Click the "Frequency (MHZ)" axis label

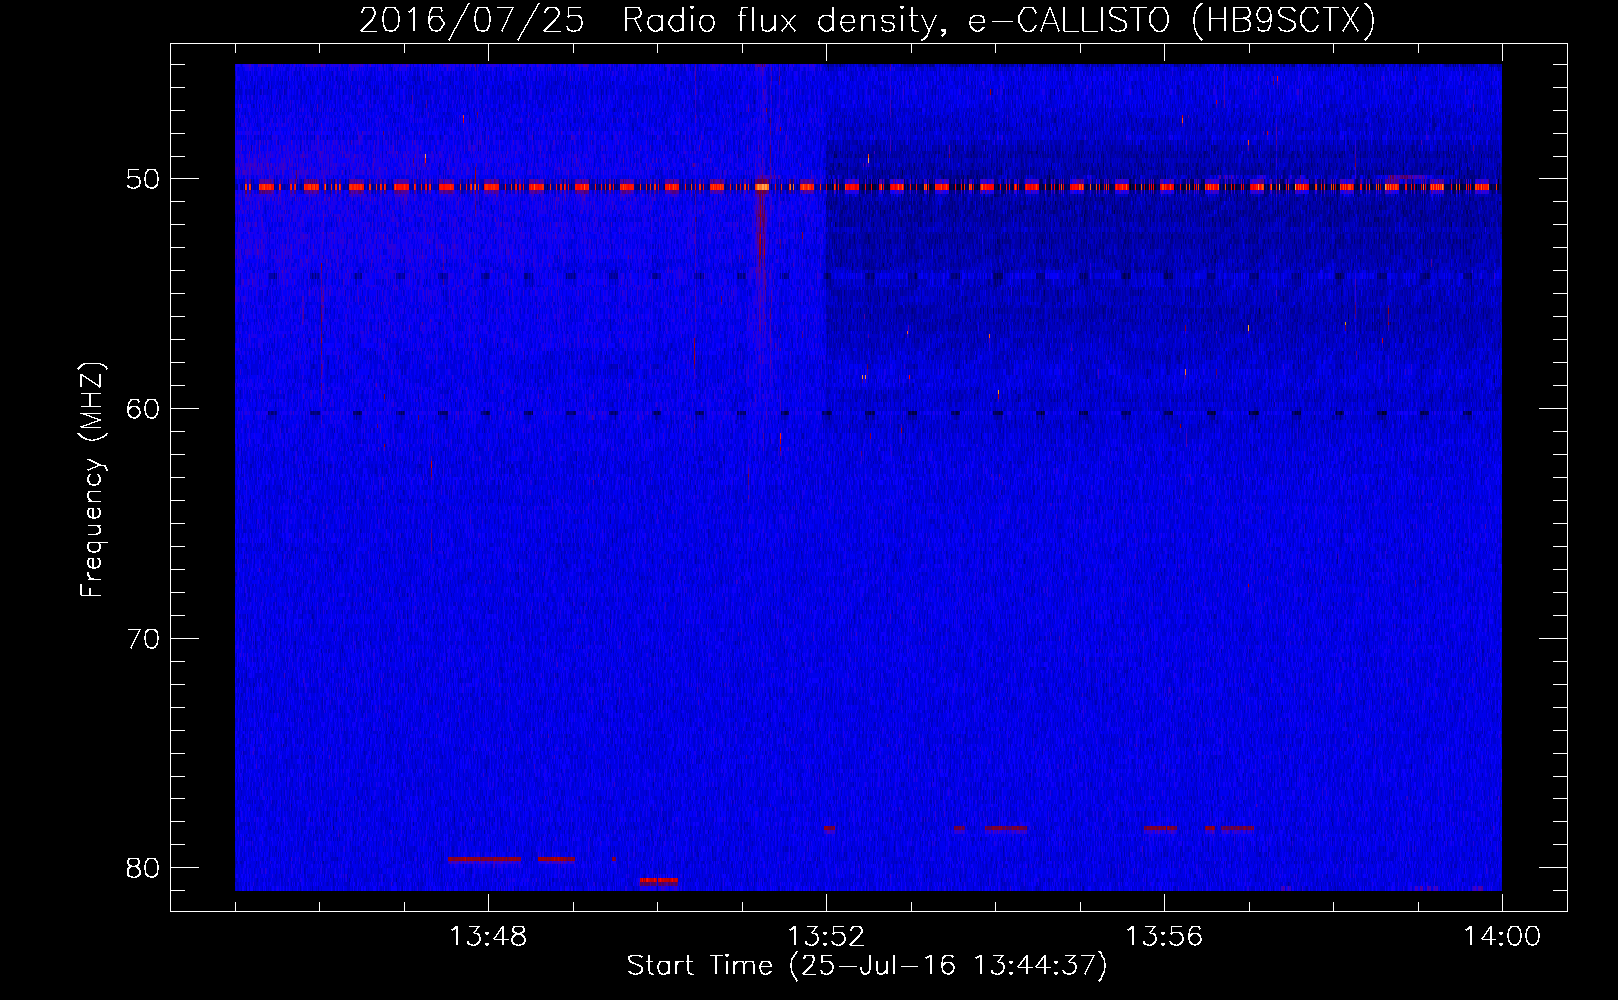pos(92,481)
